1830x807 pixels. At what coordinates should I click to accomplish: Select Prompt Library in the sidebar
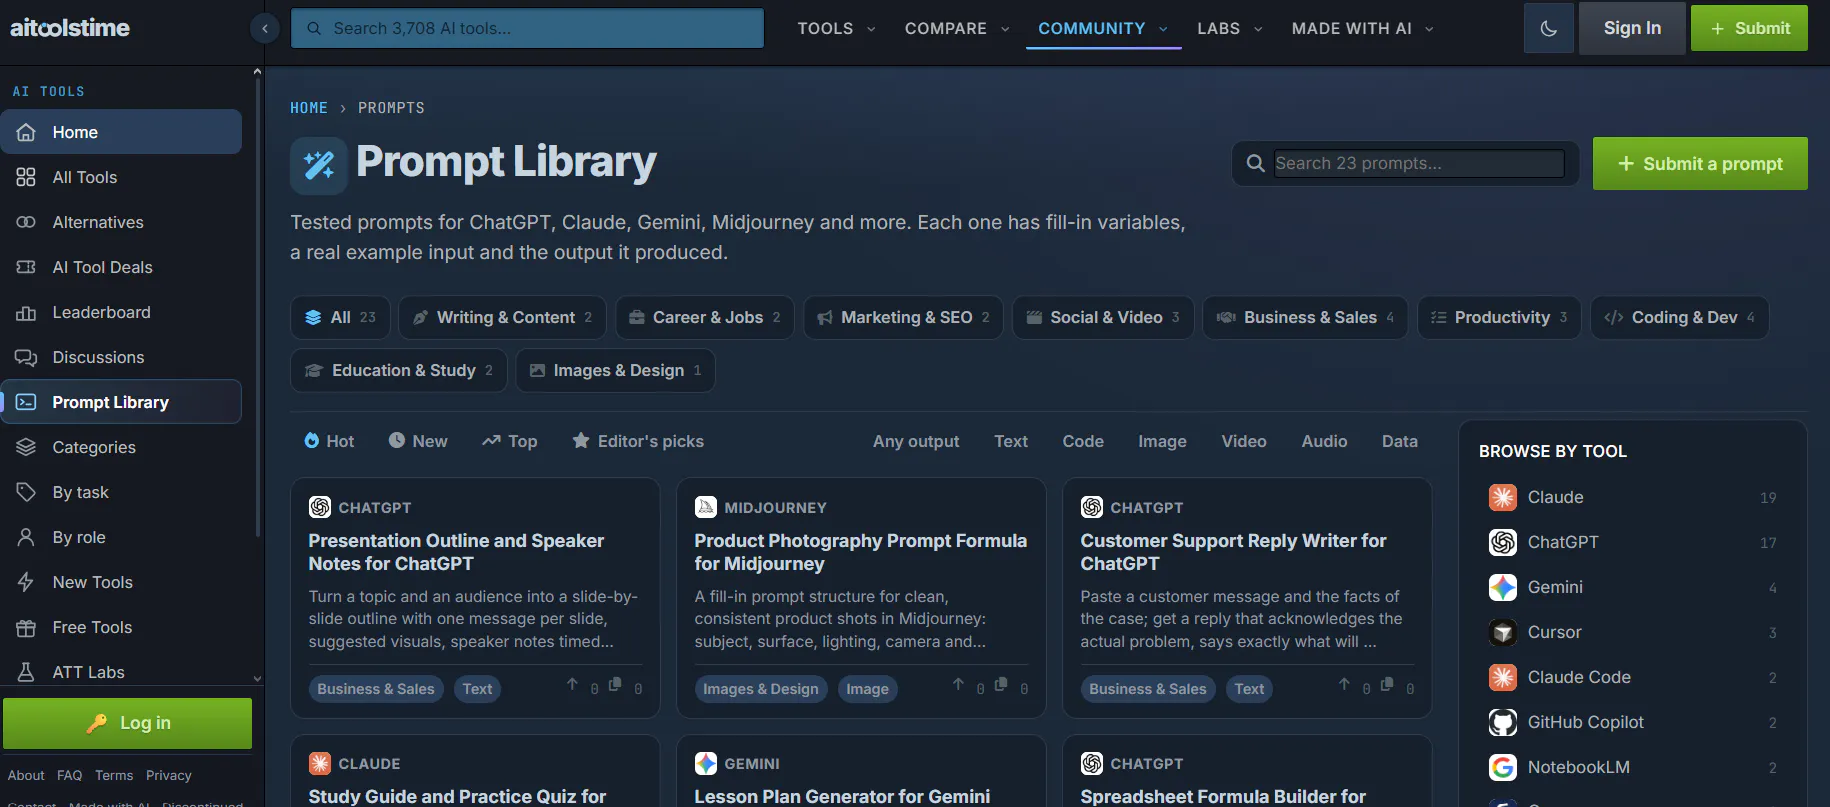coord(121,402)
